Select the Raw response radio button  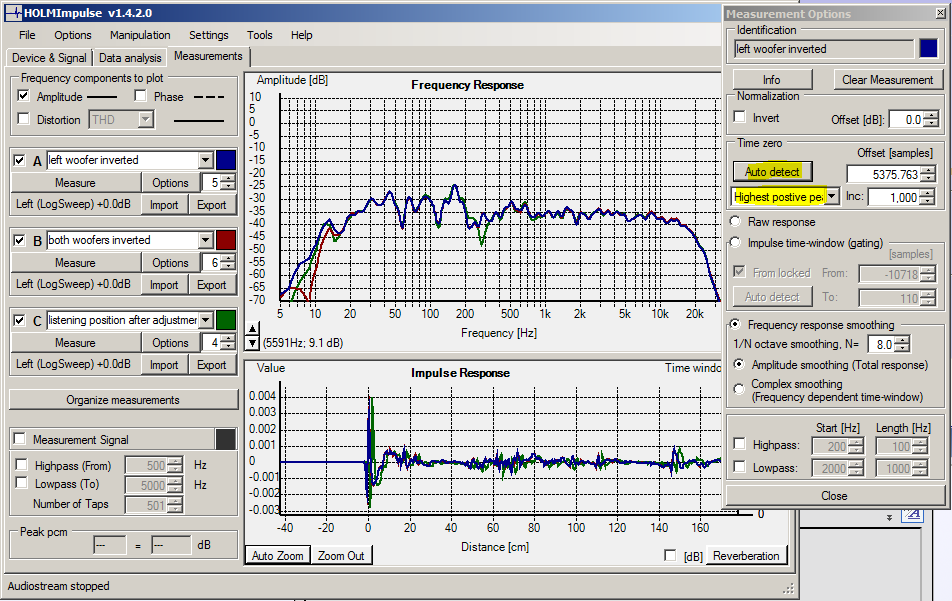(x=735, y=222)
